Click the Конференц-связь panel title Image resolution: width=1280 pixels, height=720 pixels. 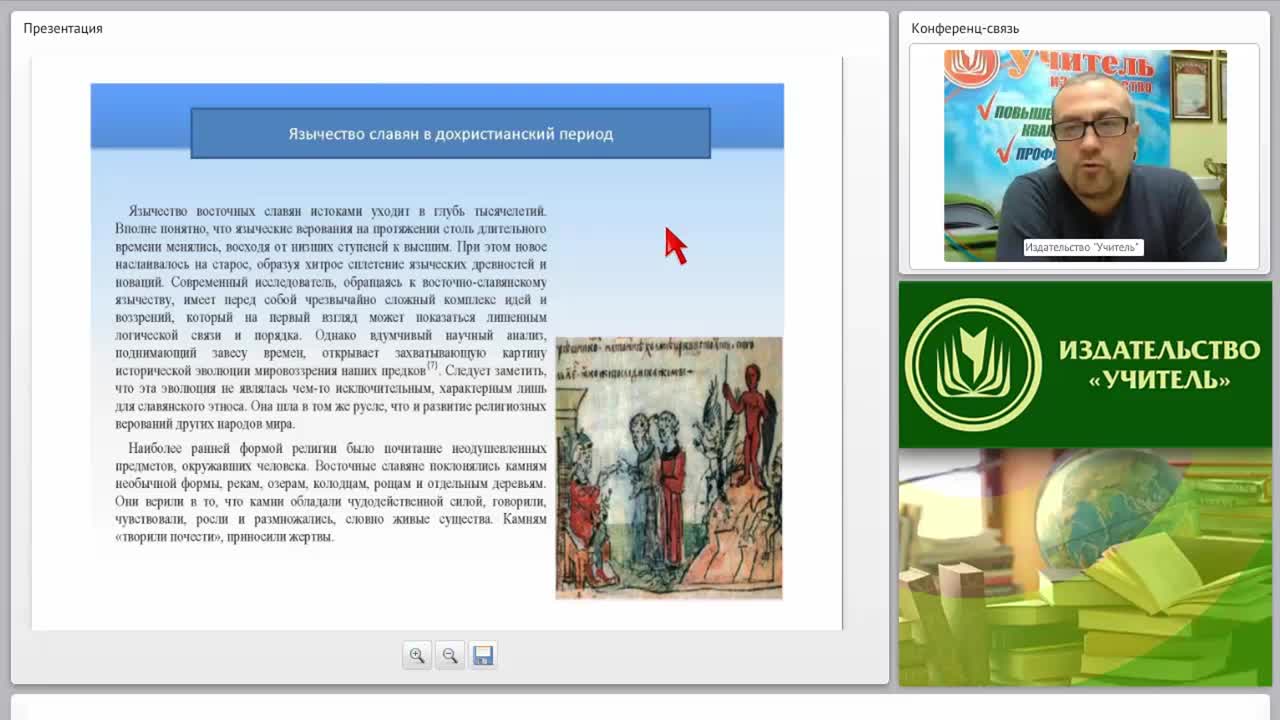coord(965,28)
